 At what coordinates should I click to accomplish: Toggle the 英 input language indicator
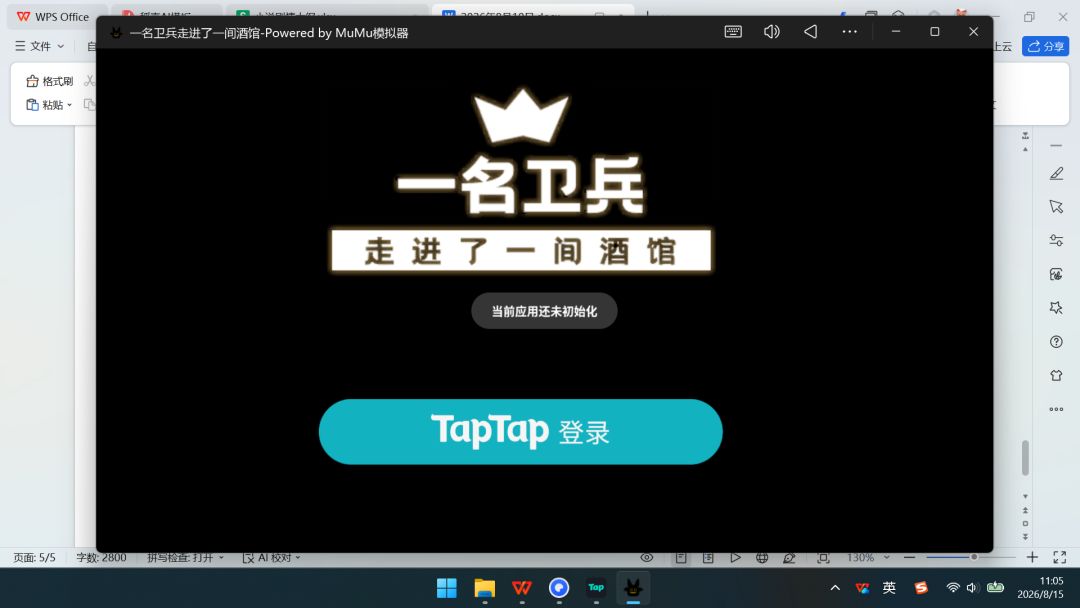889,588
